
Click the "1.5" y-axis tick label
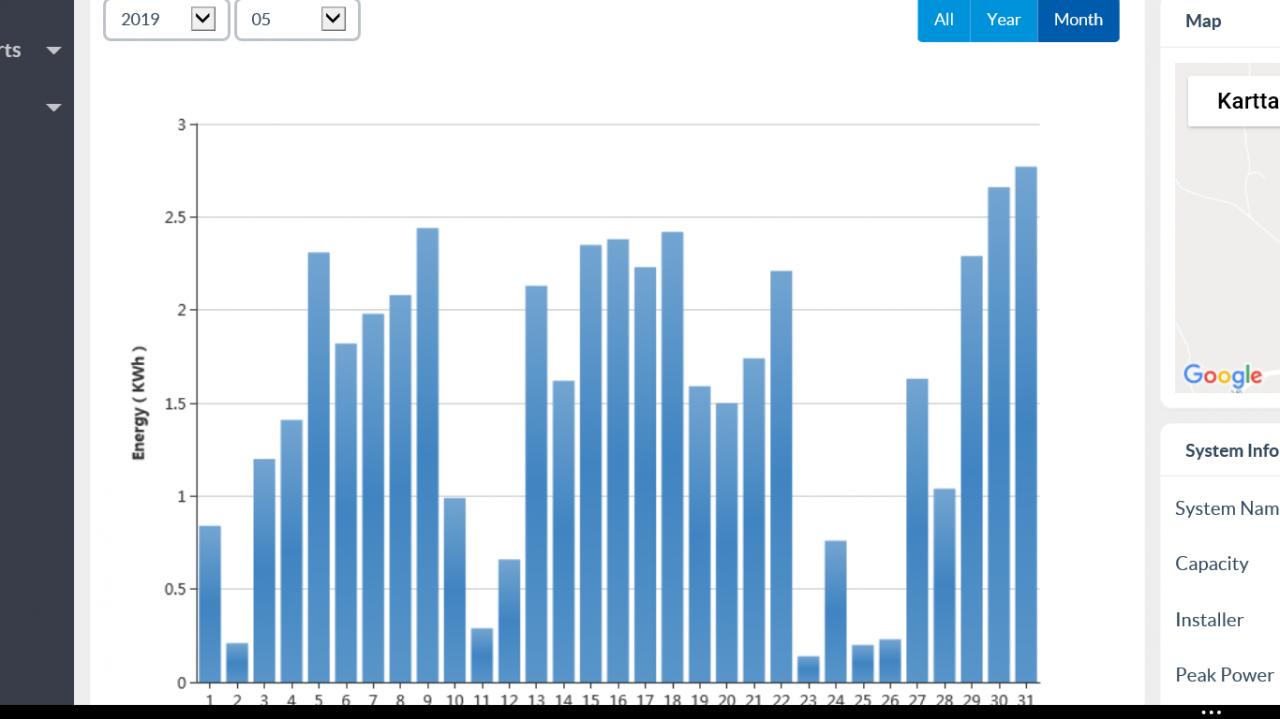point(175,404)
